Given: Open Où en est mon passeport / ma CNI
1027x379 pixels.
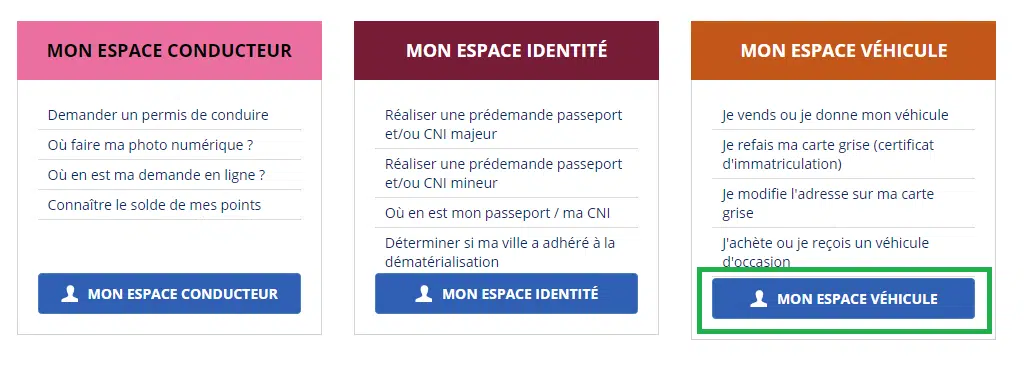Looking at the screenshot, I should point(498,213).
